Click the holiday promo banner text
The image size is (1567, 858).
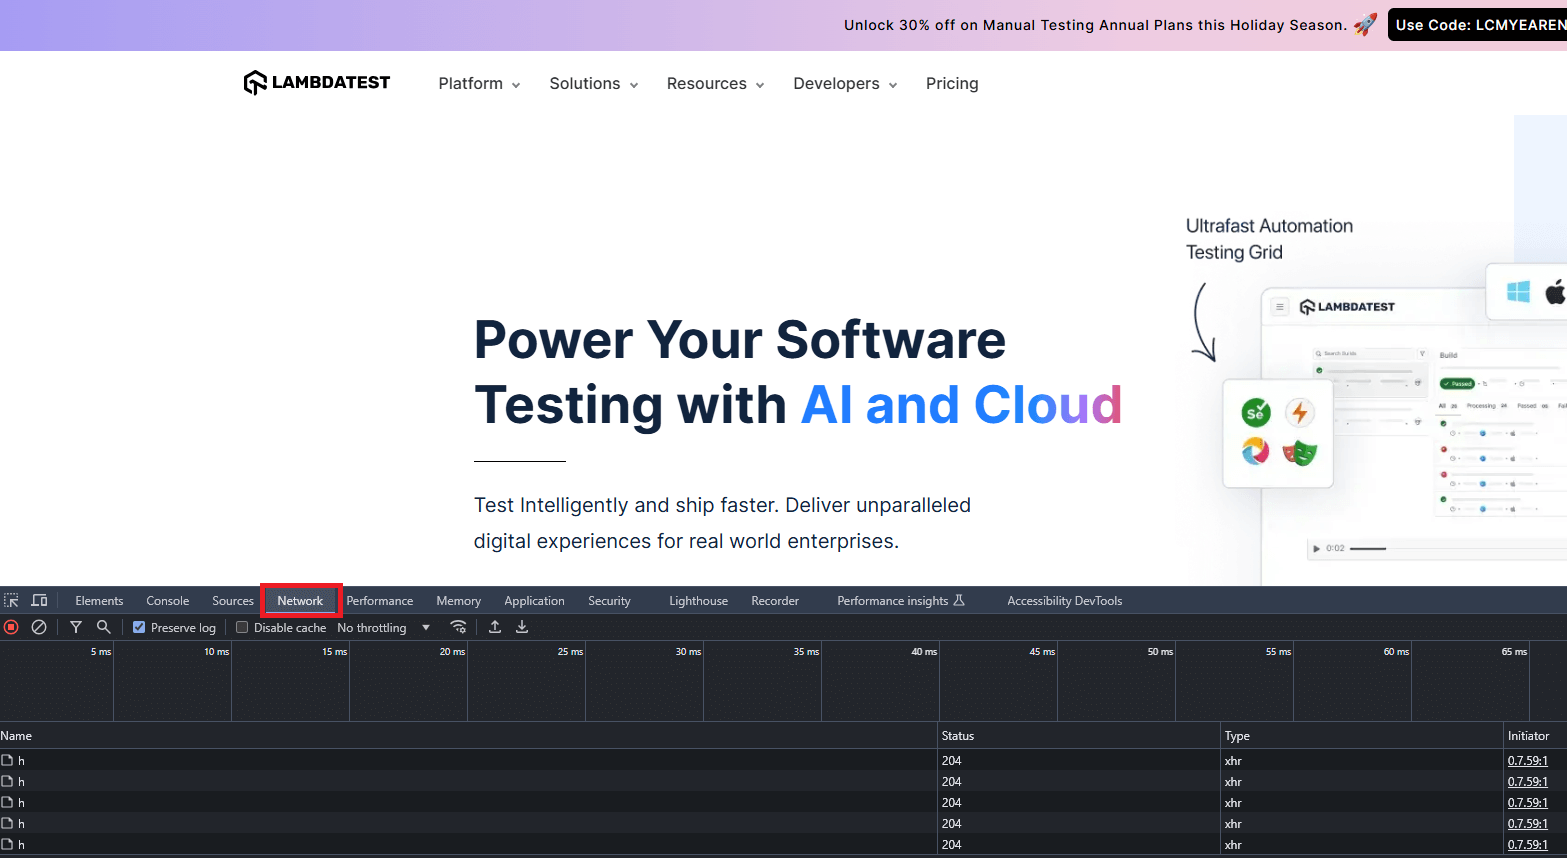pyautogui.click(x=1095, y=25)
